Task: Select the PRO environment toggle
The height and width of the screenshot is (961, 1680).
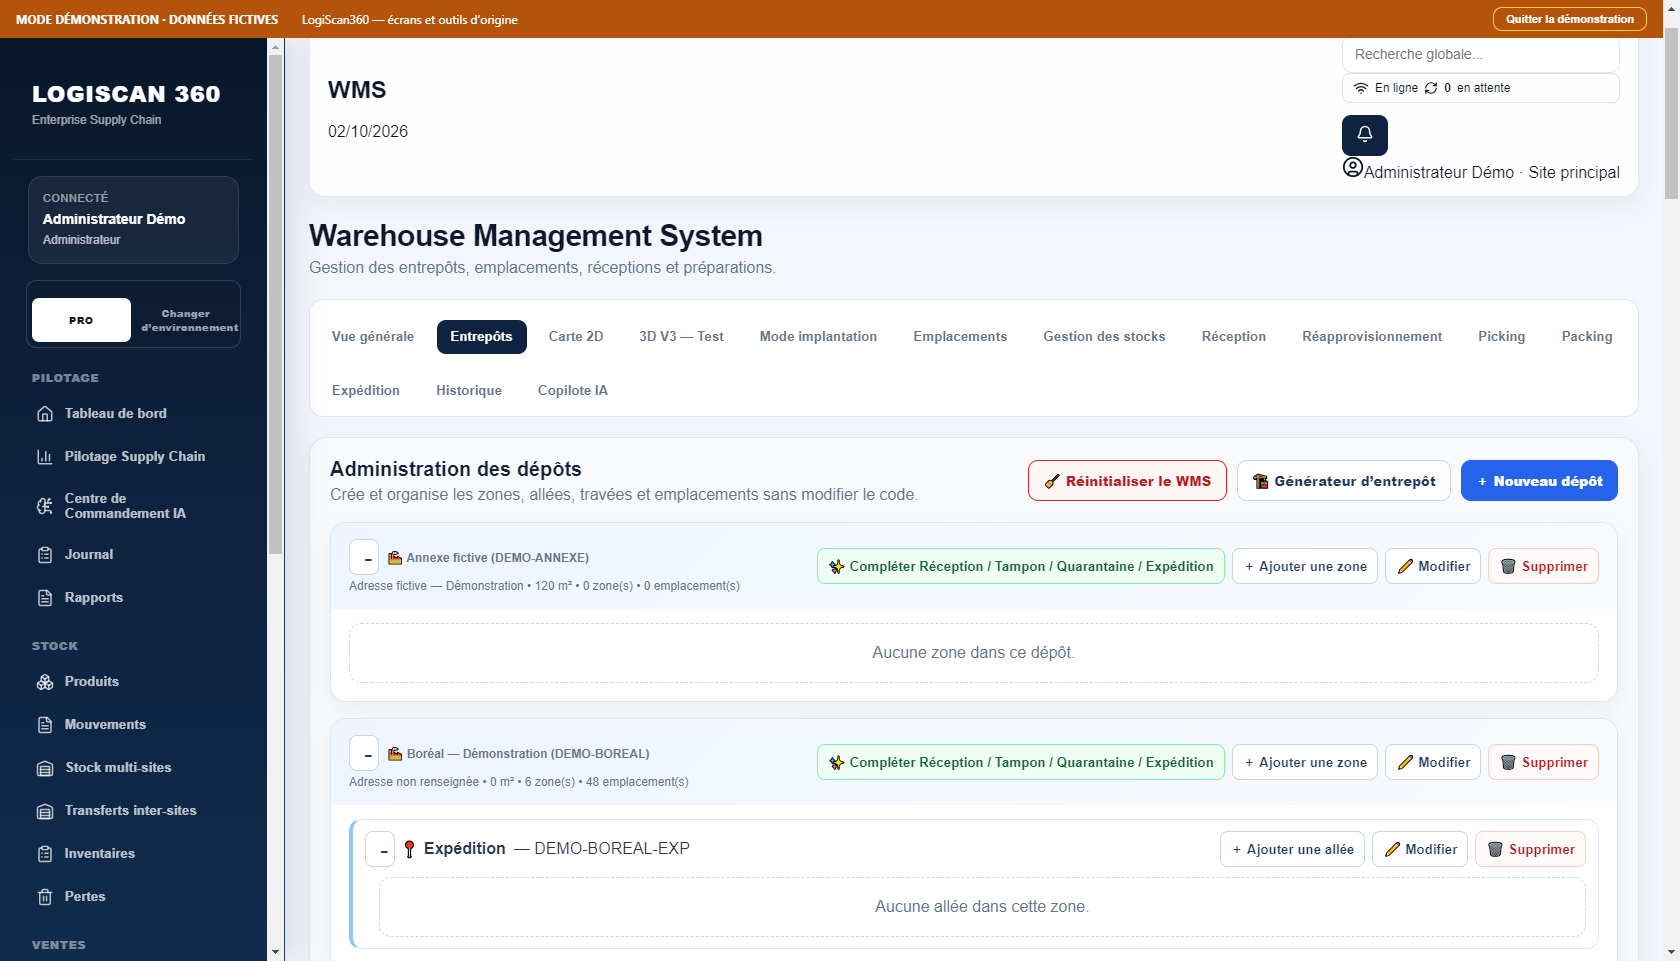Action: pos(81,320)
